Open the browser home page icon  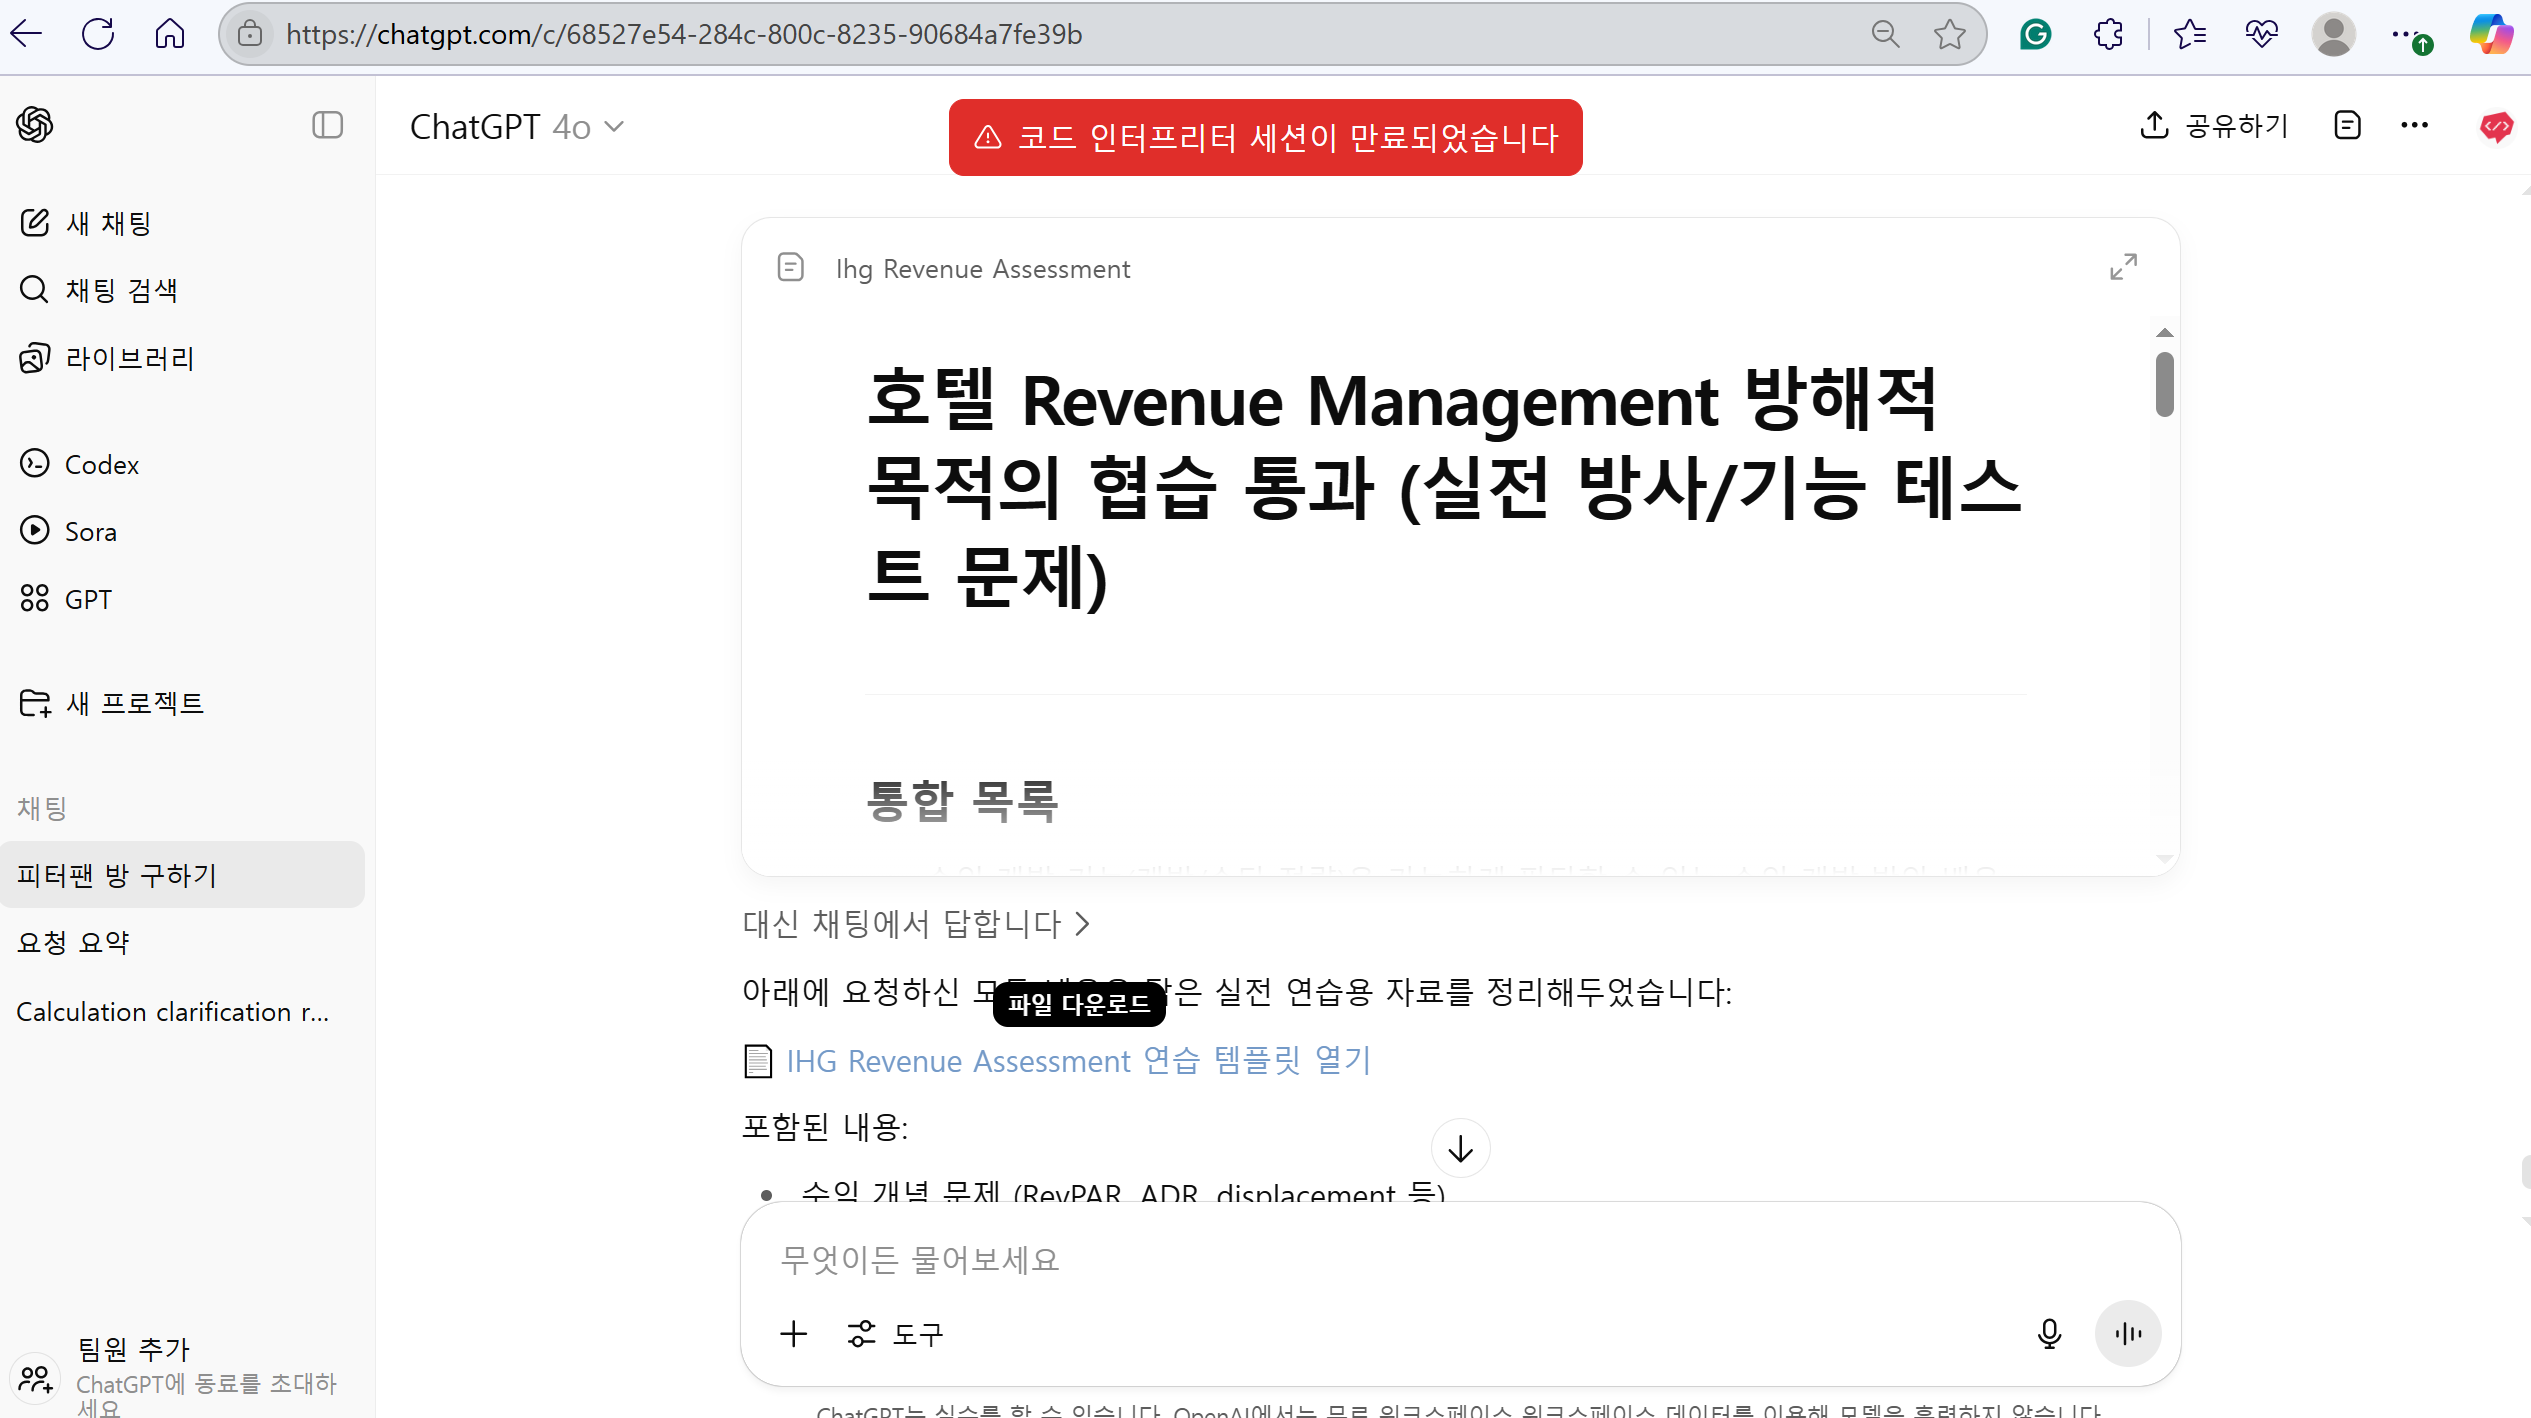pyautogui.click(x=169, y=34)
